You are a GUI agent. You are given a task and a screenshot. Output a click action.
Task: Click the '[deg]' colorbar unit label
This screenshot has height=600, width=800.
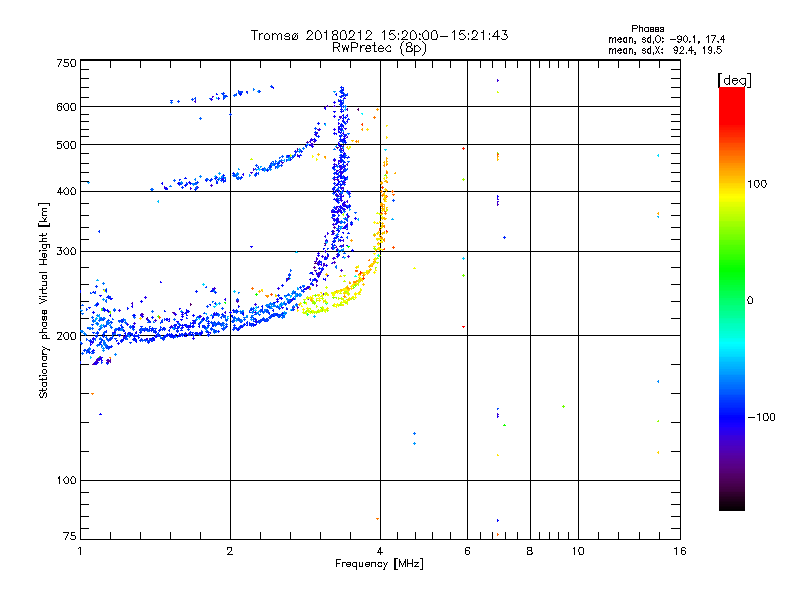(734, 80)
